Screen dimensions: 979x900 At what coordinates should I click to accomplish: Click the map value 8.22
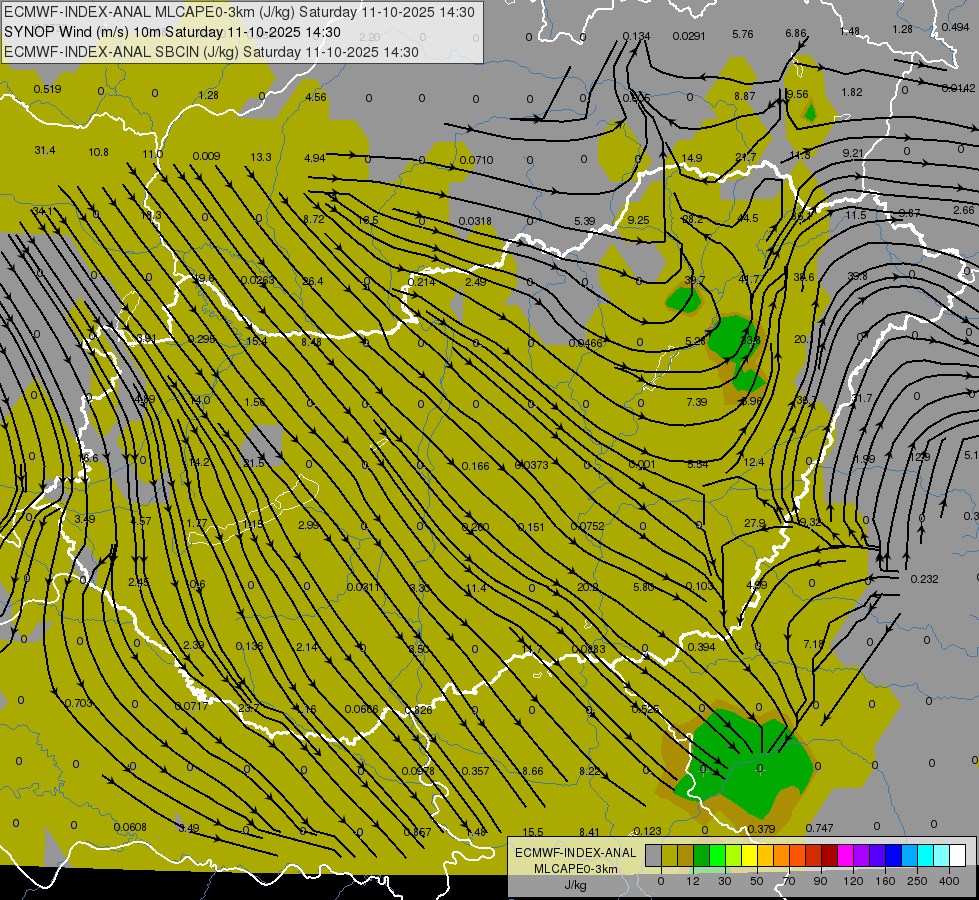click(590, 771)
